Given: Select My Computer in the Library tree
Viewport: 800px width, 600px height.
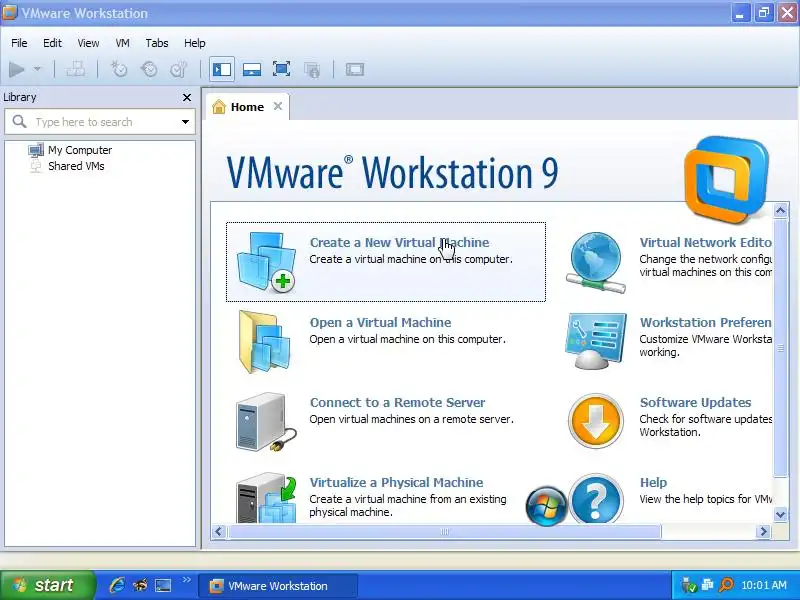Looking at the screenshot, I should coord(80,150).
